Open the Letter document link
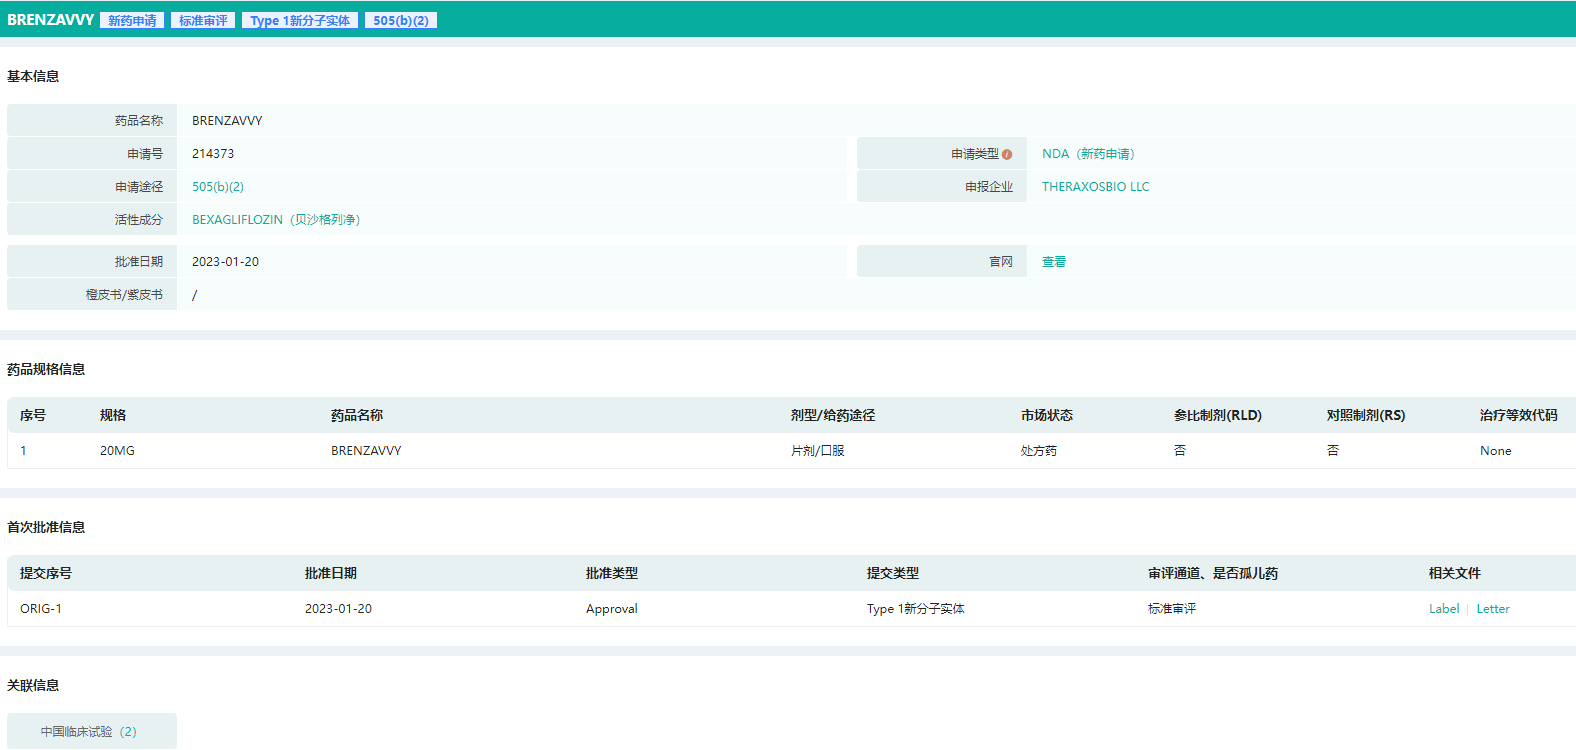The image size is (1576, 750). point(1493,609)
